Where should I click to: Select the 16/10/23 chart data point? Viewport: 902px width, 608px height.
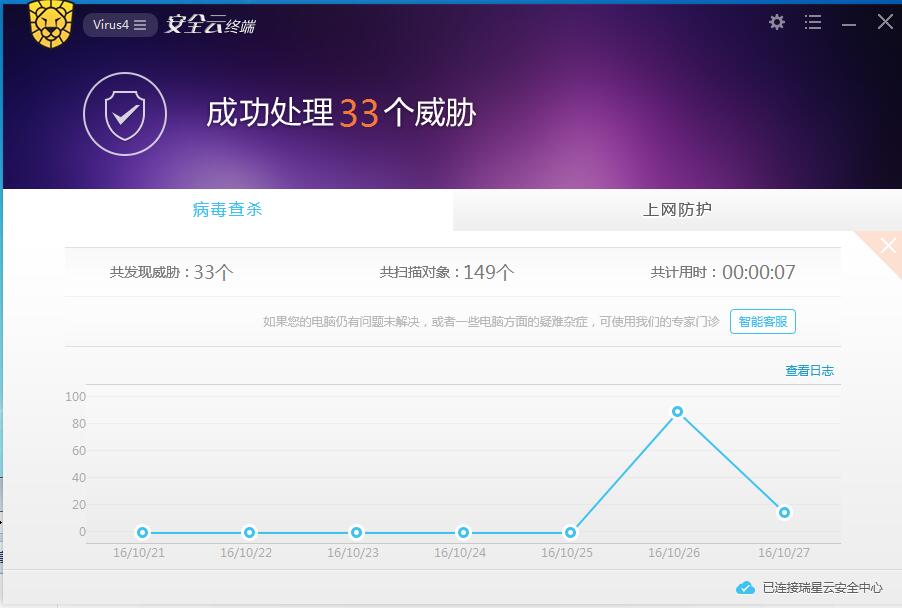pyautogui.click(x=357, y=533)
